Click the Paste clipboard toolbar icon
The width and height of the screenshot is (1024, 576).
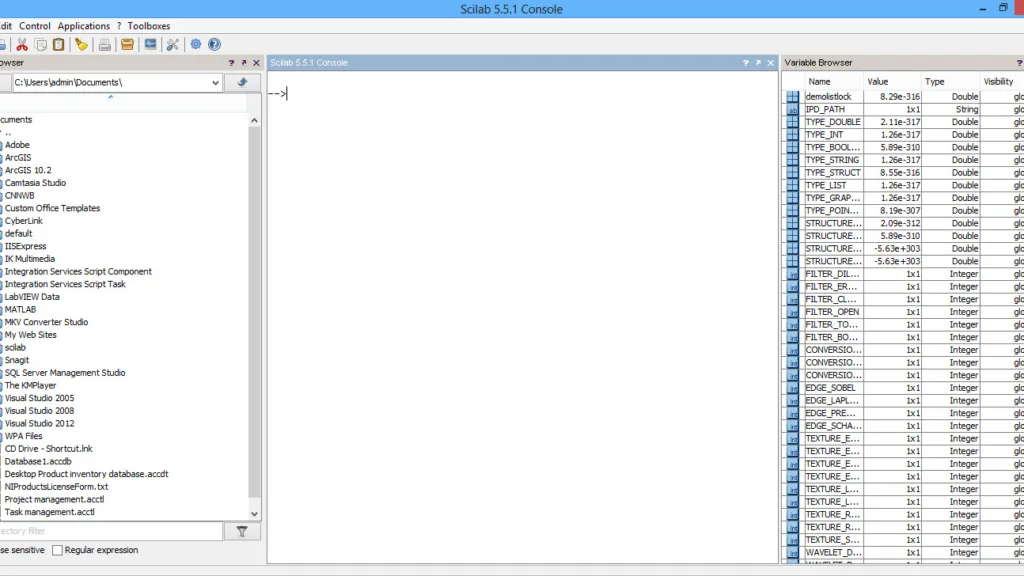coord(59,44)
